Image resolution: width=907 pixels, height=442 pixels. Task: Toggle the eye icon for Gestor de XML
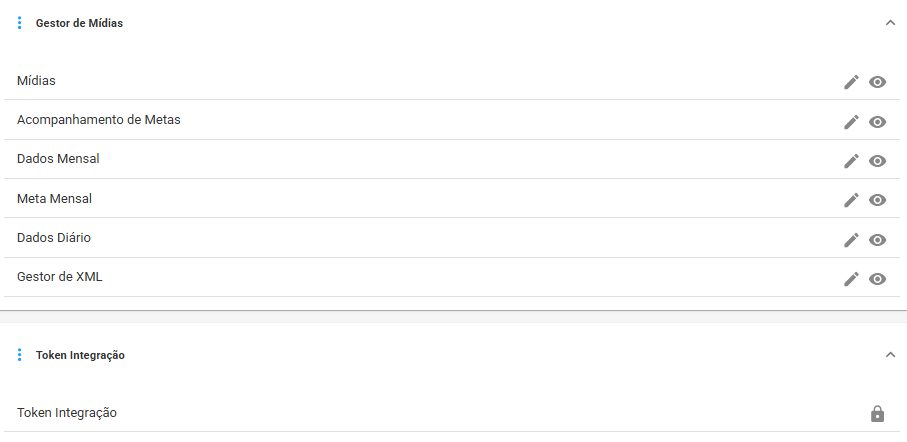pos(877,279)
